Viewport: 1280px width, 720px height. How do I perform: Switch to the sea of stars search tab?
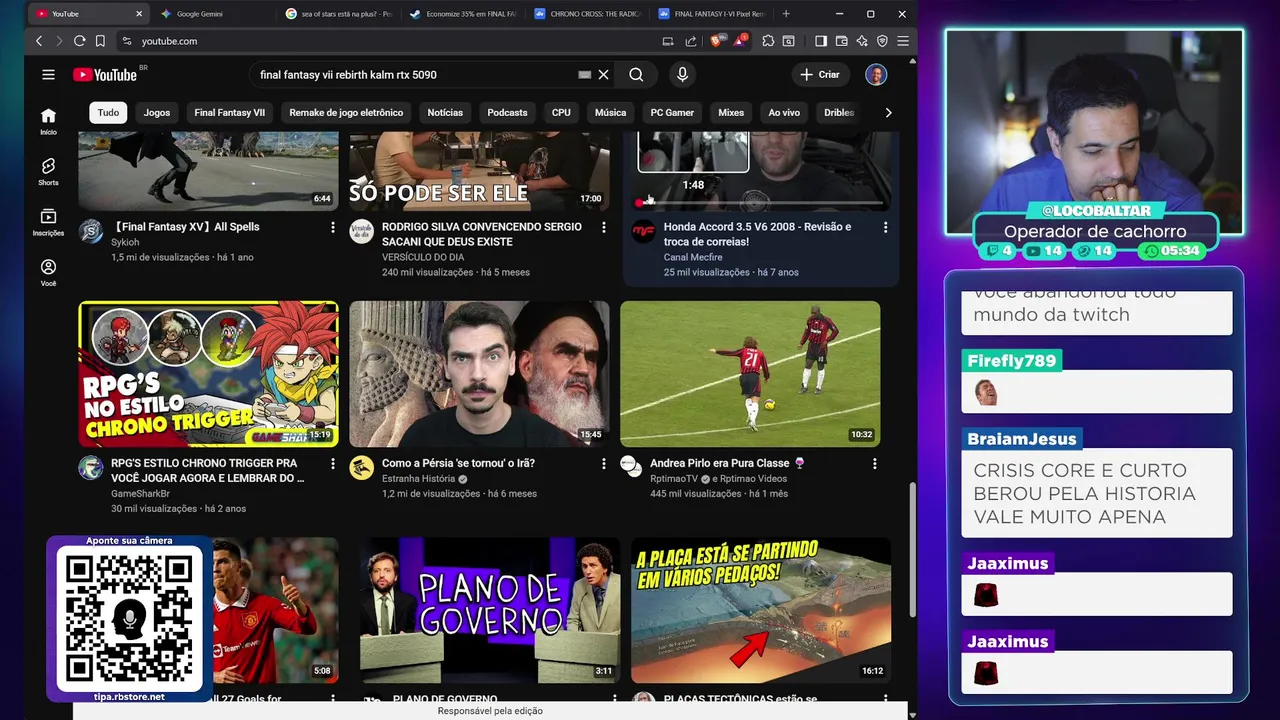point(336,14)
